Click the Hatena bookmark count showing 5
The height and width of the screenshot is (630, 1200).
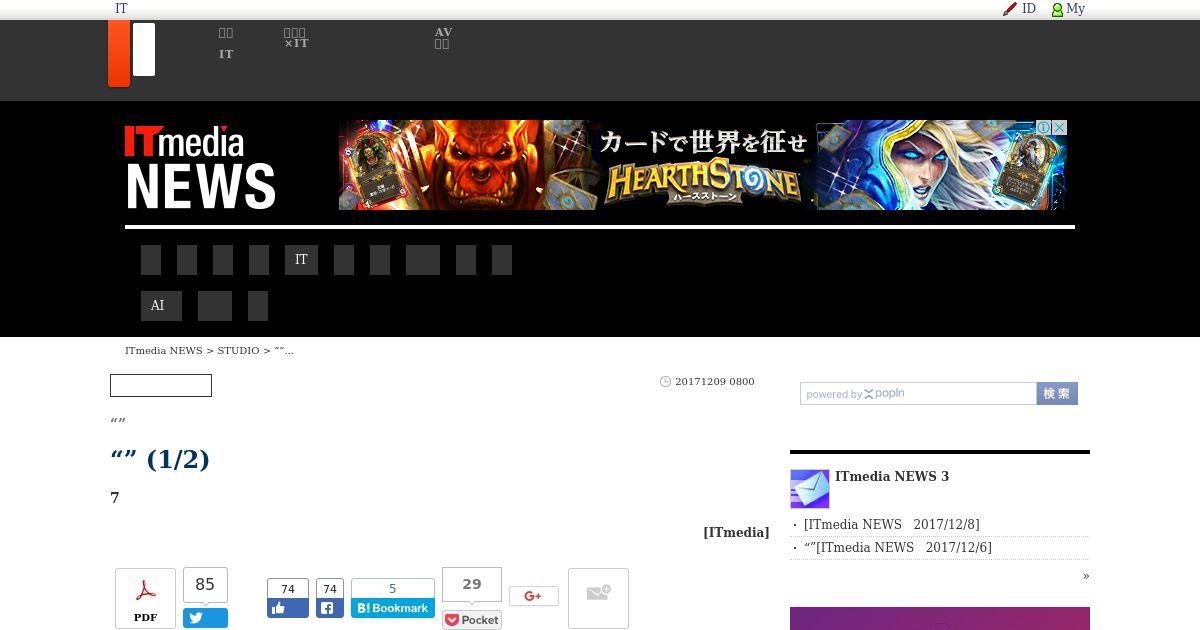pos(393,589)
